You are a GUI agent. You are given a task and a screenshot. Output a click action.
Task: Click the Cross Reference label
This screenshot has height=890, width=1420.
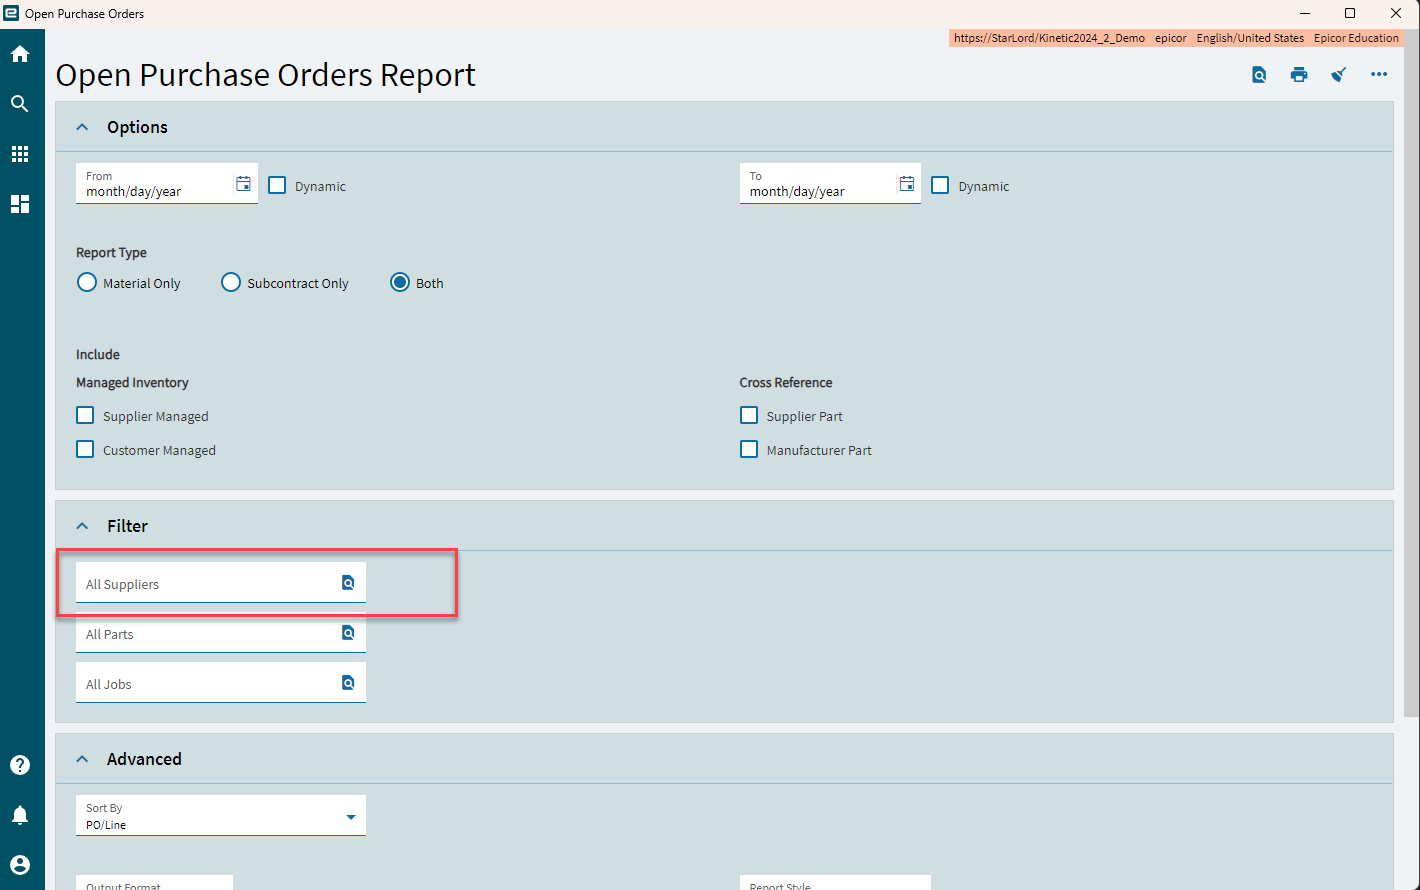tap(786, 383)
